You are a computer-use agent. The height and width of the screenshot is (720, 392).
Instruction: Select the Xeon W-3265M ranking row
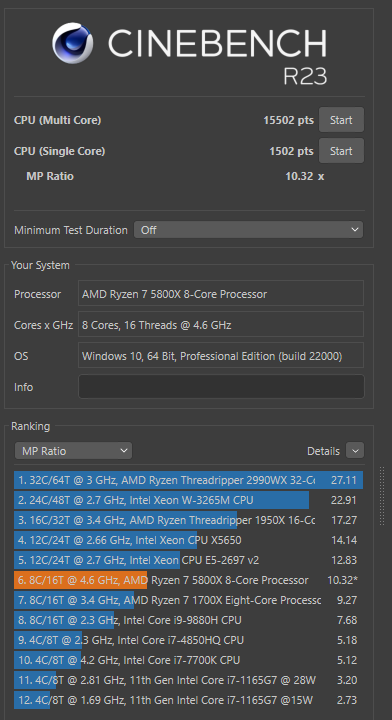click(188, 500)
